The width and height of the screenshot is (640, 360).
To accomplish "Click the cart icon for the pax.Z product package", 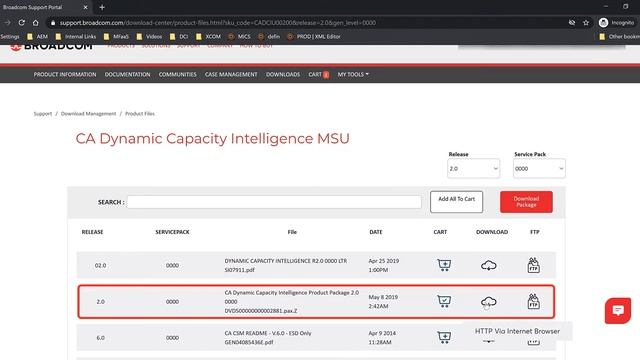I will [x=444, y=301].
